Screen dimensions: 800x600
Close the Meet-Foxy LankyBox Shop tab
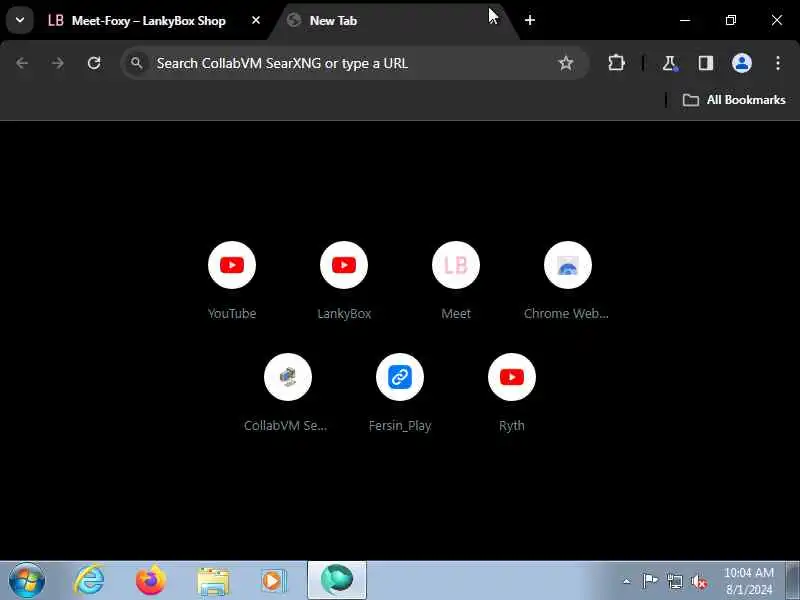(x=256, y=20)
